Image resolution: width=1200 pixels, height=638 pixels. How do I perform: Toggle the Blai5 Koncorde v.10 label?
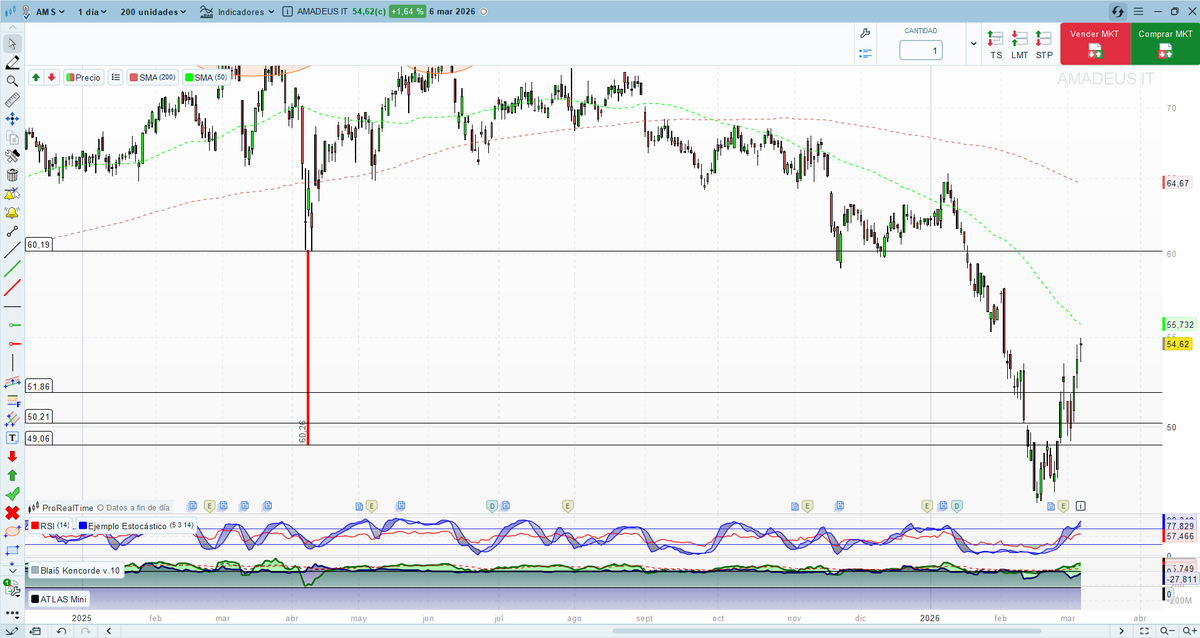(x=76, y=571)
